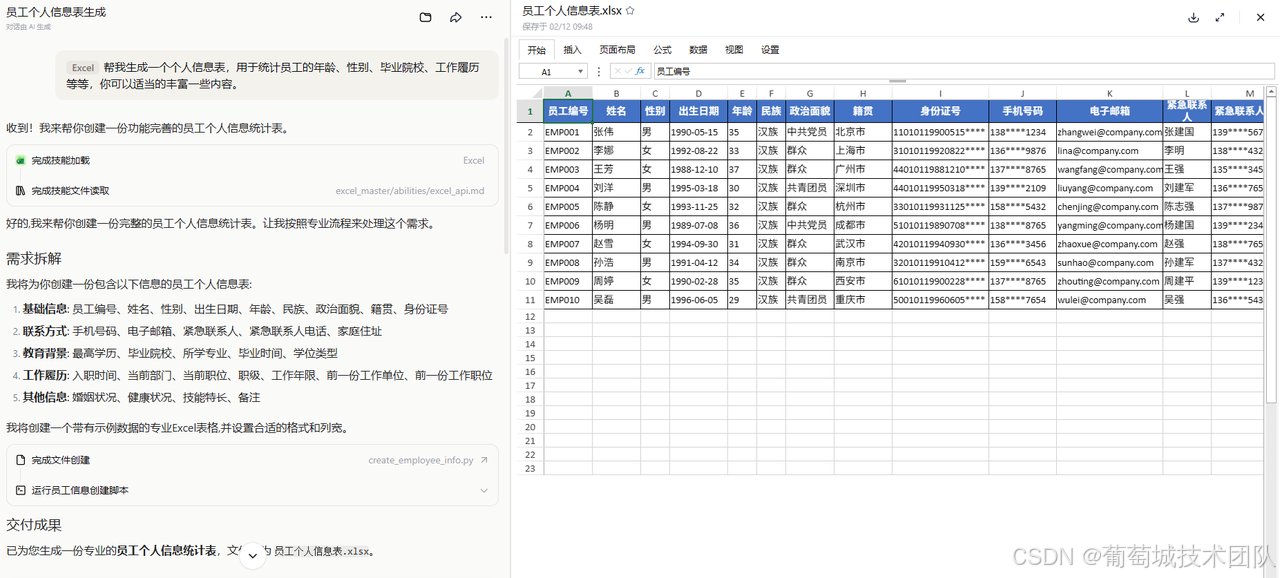The width and height of the screenshot is (1280, 578).
Task: Switch to the 开始 ribbon tab
Action: [x=537, y=49]
